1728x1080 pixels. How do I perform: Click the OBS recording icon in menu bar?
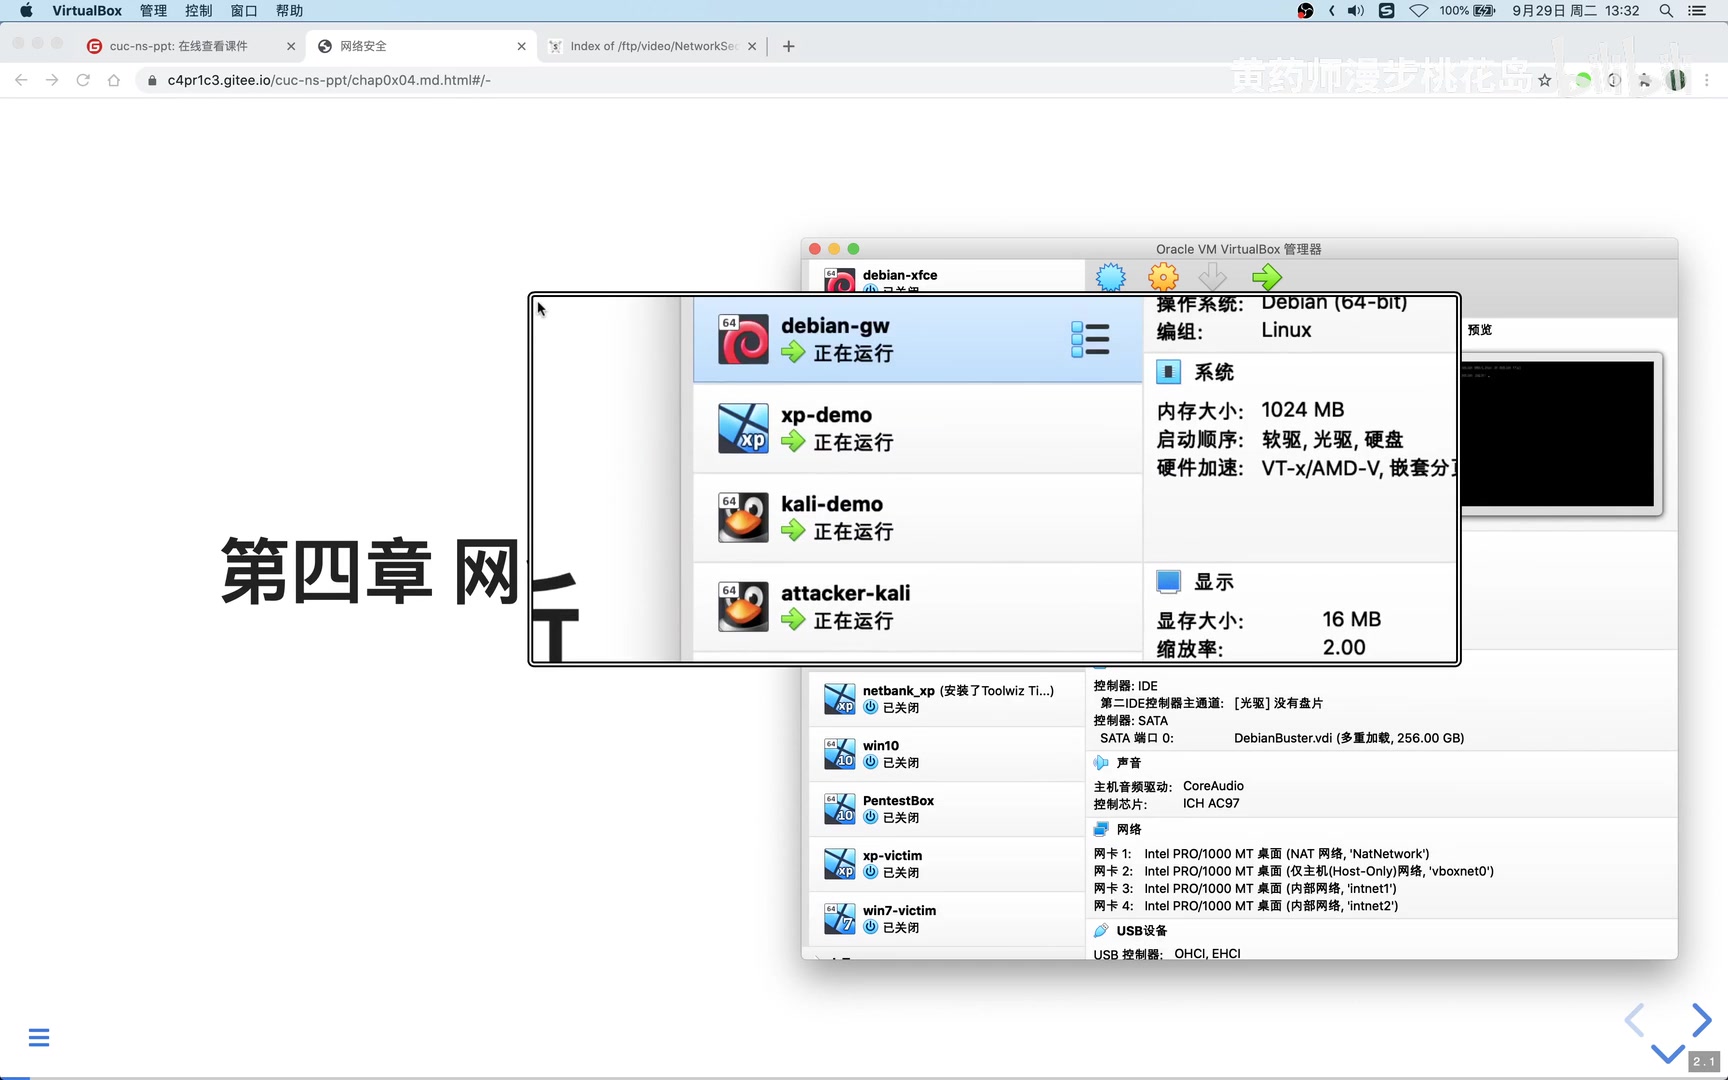(x=1305, y=11)
